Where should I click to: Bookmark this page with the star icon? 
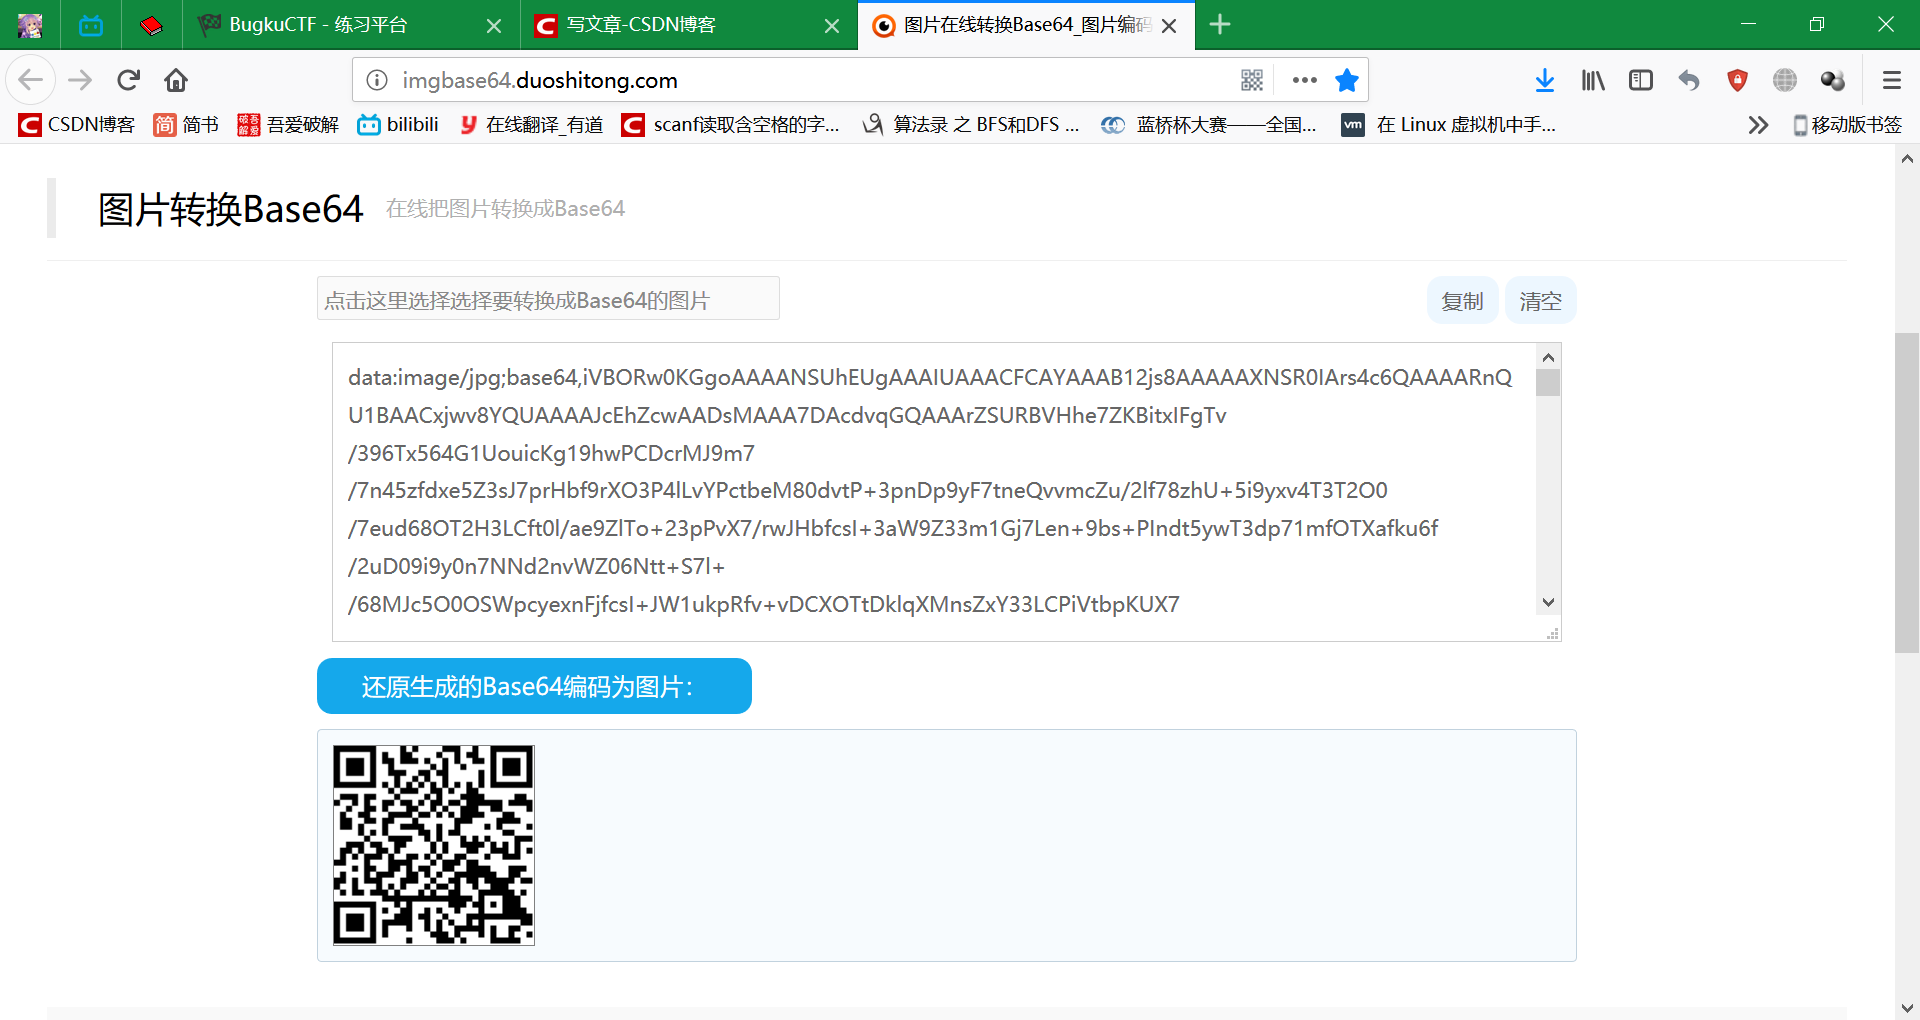[1347, 80]
